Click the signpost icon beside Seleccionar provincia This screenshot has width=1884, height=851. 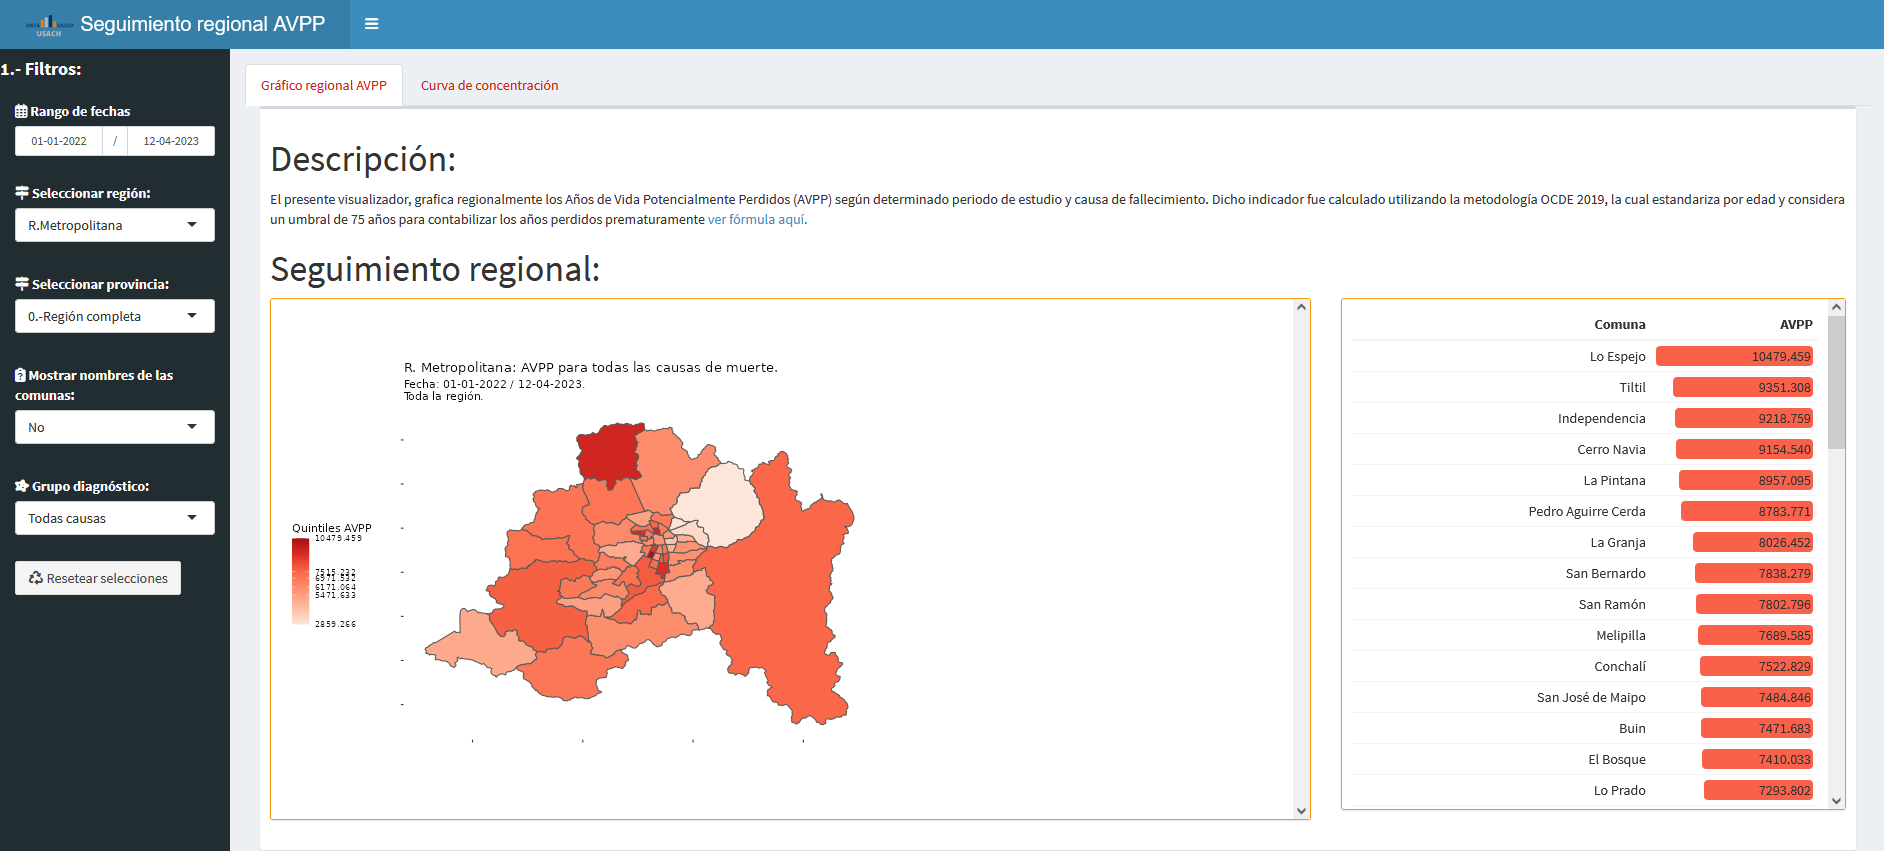coord(22,284)
